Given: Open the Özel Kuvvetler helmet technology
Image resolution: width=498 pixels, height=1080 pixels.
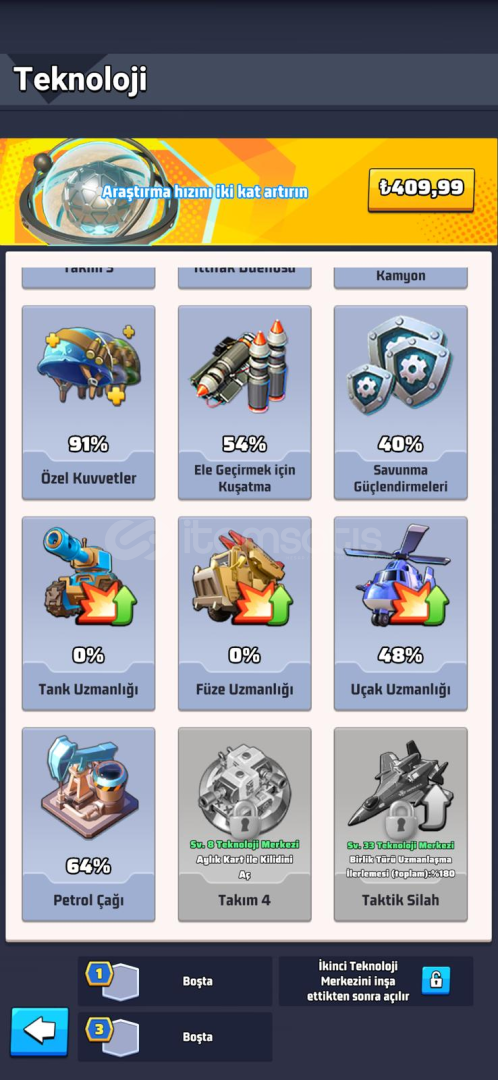Looking at the screenshot, I should [88, 367].
